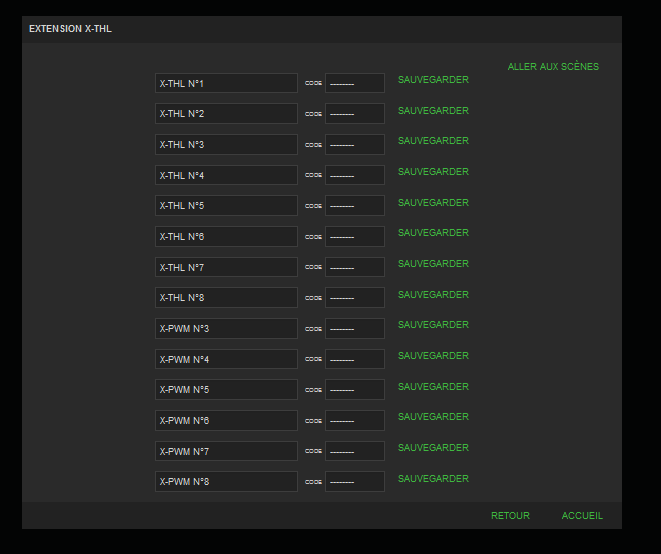Focus the code field for X-THL N°5
This screenshot has width=661, height=554.
[355, 205]
